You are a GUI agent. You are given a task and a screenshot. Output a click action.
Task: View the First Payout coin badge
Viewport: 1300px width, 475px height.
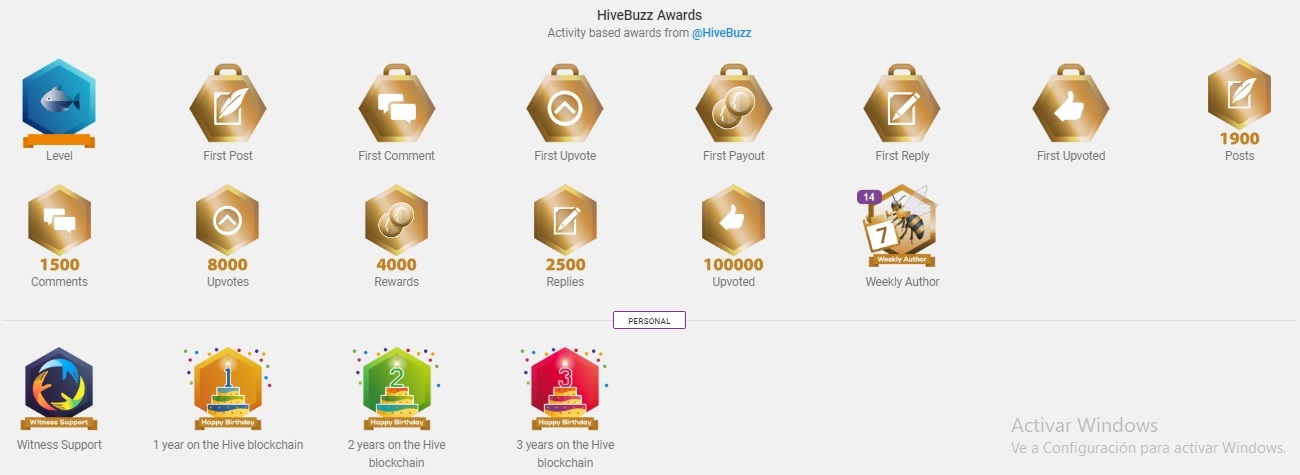734,104
